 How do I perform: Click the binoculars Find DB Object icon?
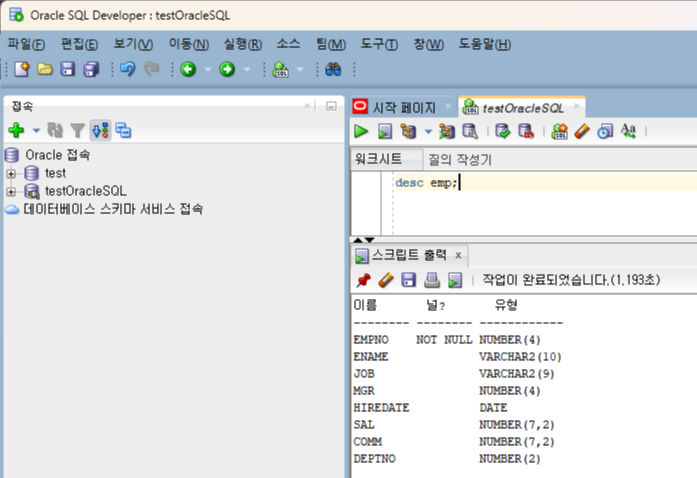click(333, 69)
